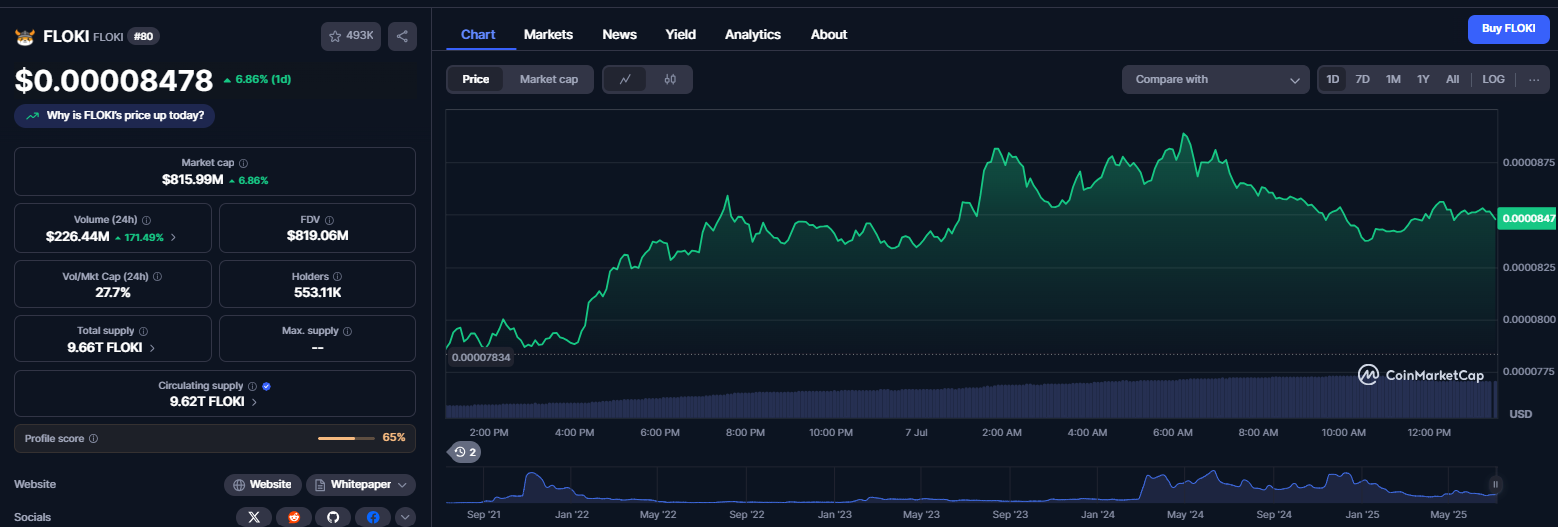Open the Markets tab
1558x527 pixels.
[548, 34]
